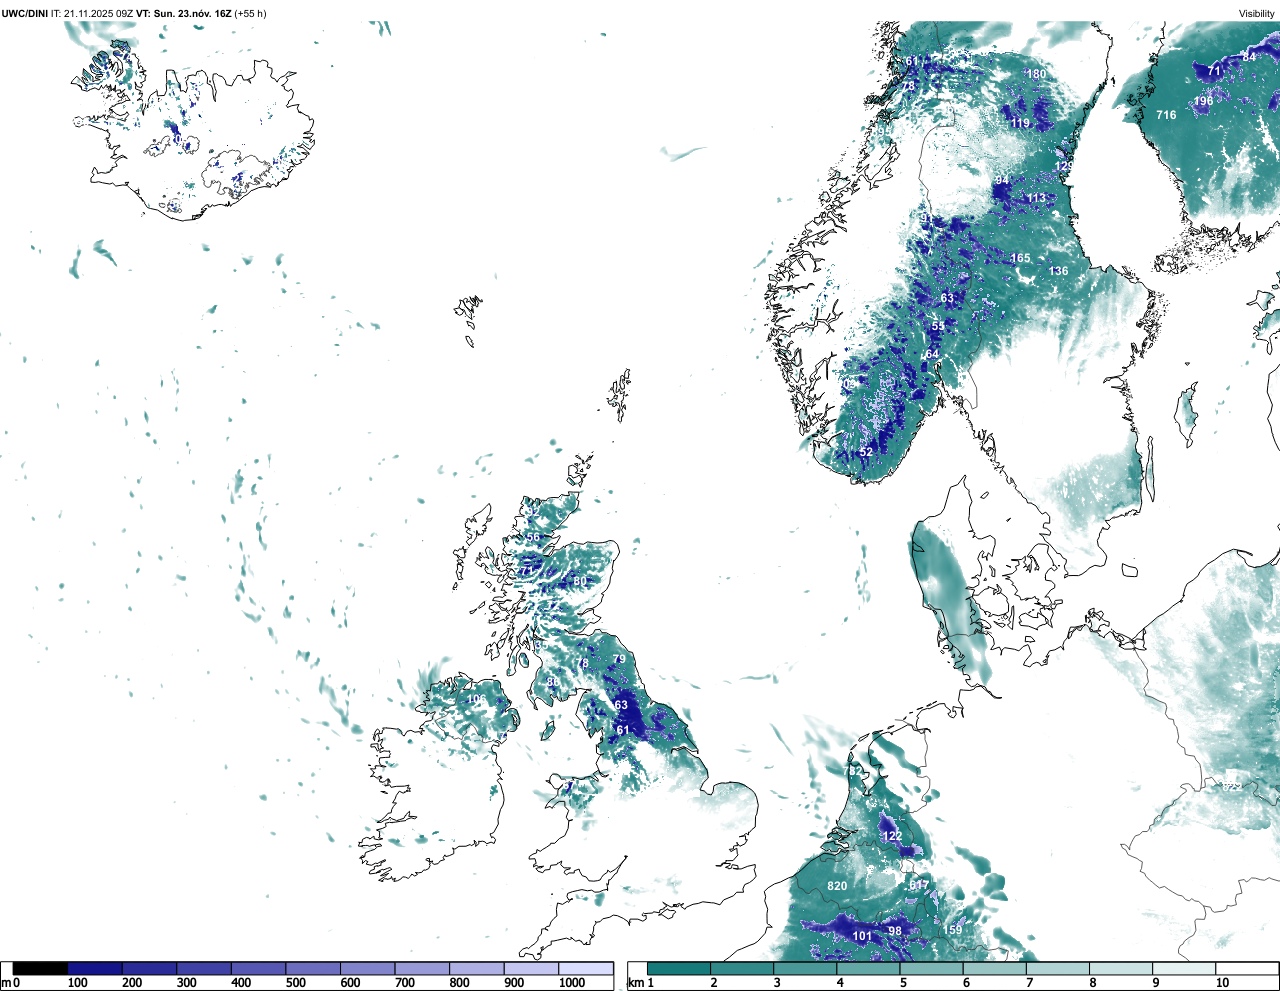Click the pale lavender 900–1000 m legend swatch
The image size is (1280, 991).
point(531,968)
